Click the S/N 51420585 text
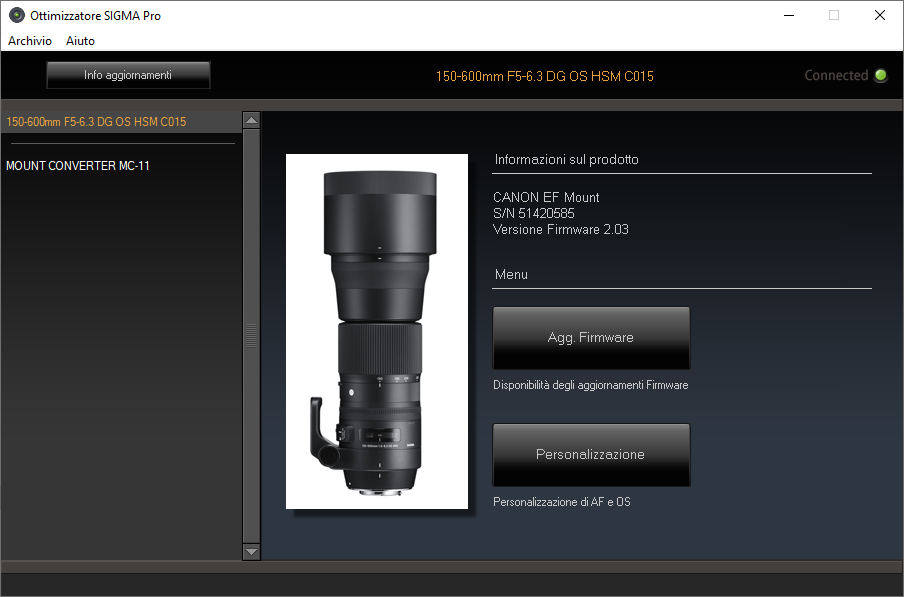This screenshot has width=904, height=597. tap(534, 213)
